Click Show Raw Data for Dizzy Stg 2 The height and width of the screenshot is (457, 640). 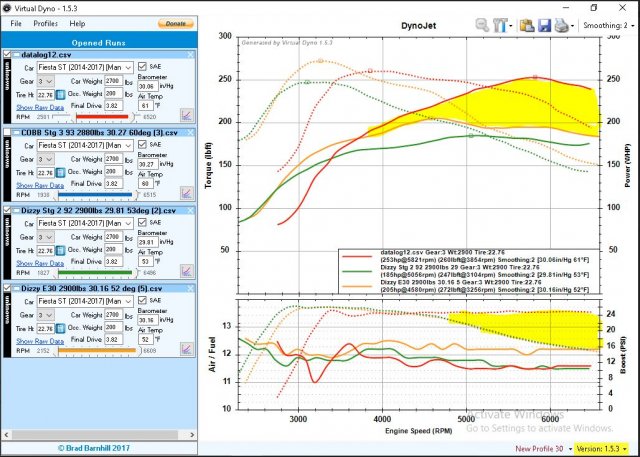tap(40, 263)
